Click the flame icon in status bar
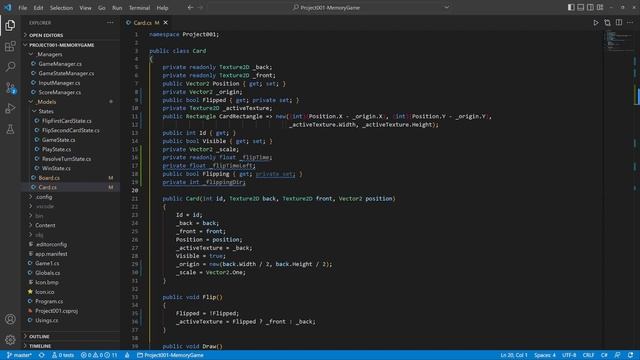This screenshot has width=640, height=360. (127, 355)
